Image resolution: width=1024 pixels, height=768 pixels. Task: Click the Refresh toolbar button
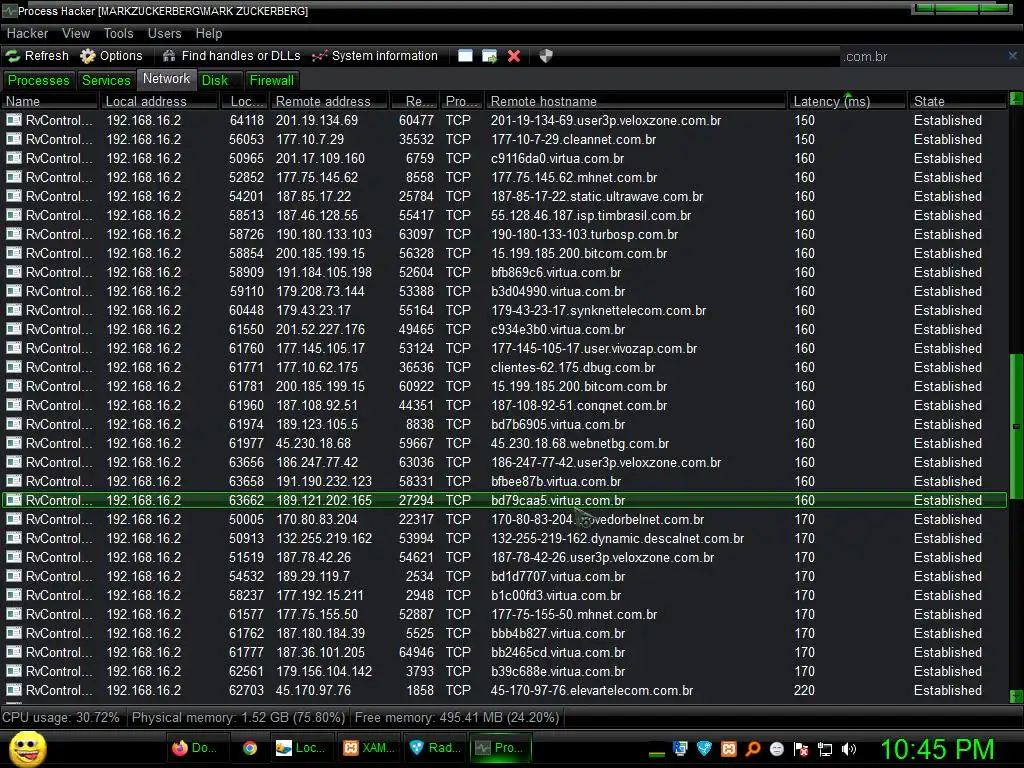[37, 56]
